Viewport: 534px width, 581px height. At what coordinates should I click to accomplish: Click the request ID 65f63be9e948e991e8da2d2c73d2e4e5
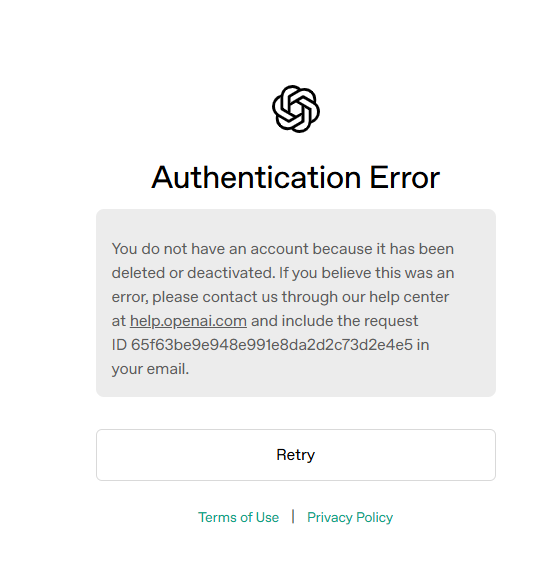(272, 345)
